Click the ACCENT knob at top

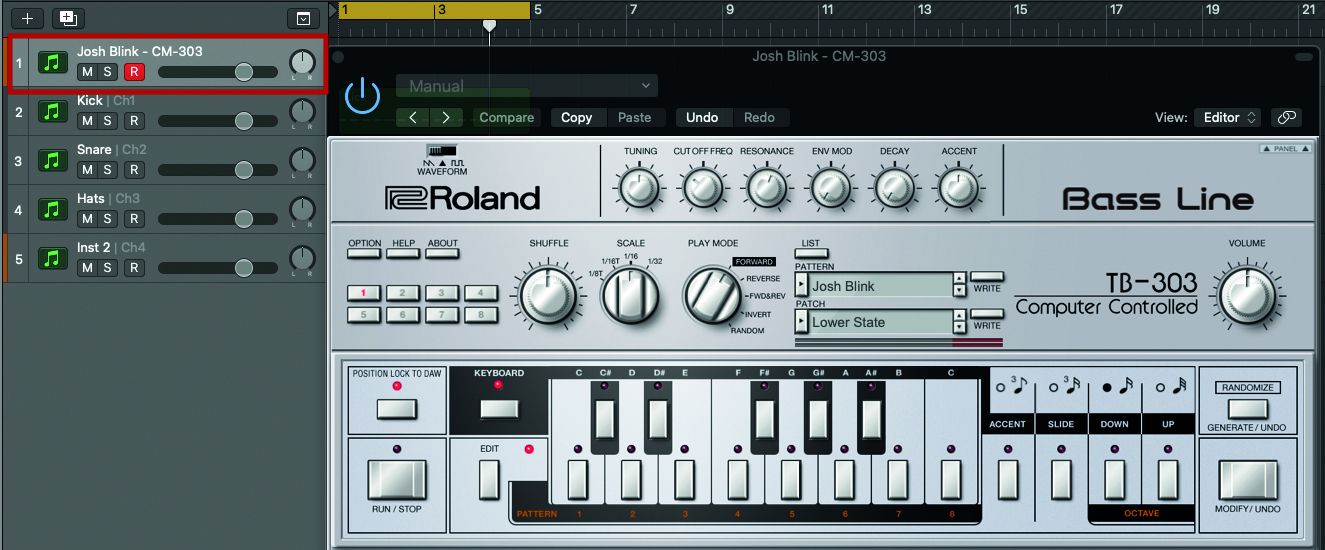coord(959,186)
